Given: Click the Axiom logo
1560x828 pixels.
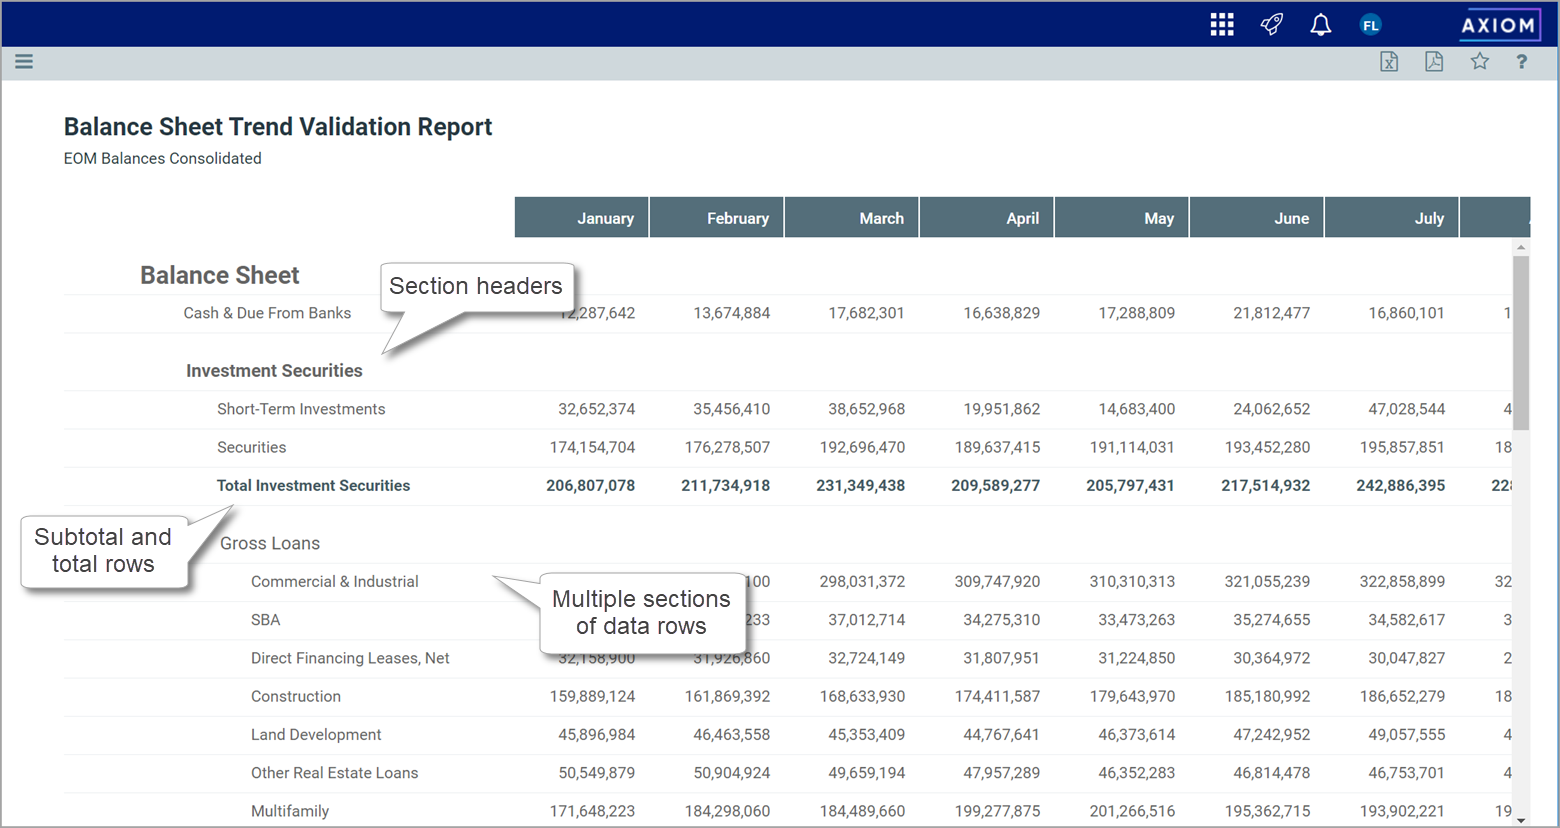Looking at the screenshot, I should pos(1497,25).
